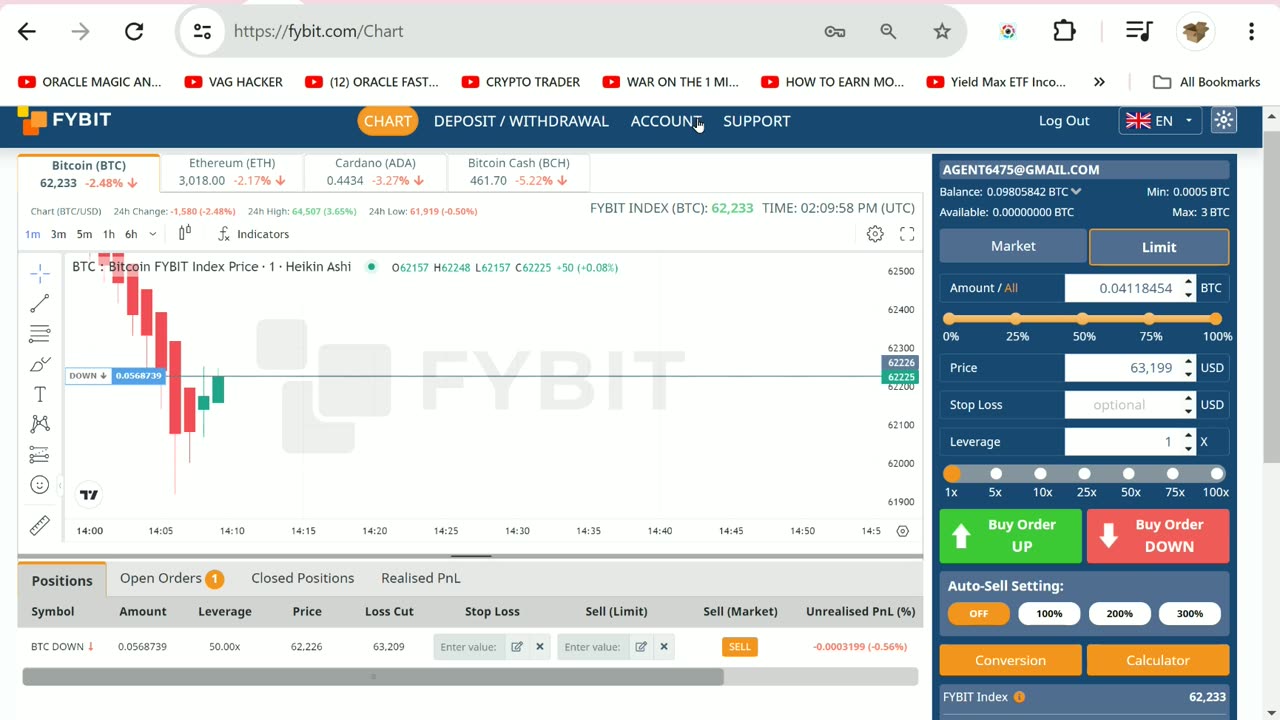Select the 3m timeframe

coord(58,234)
